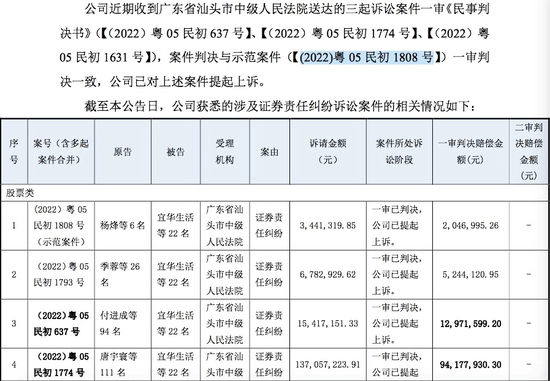
Task: Select the 受理机构 column header
Action: 225,152
